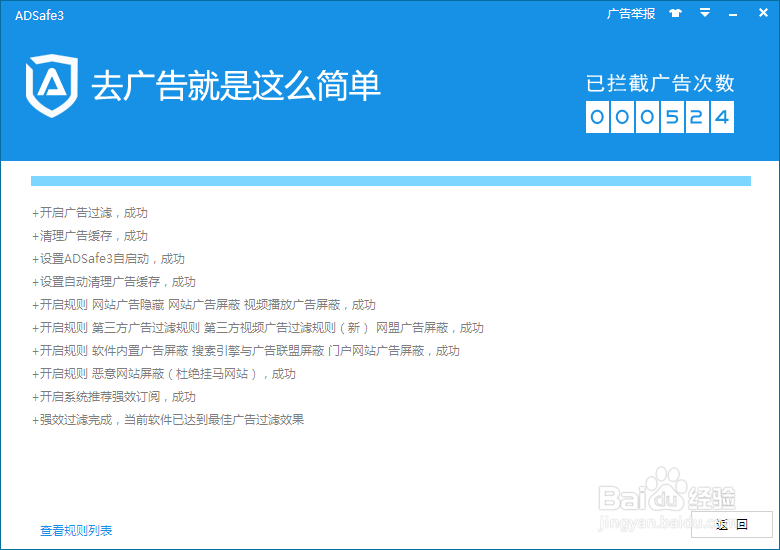Viewport: 780px width, 550px height.
Task: Close the ADSafe3 window
Action: click(761, 14)
